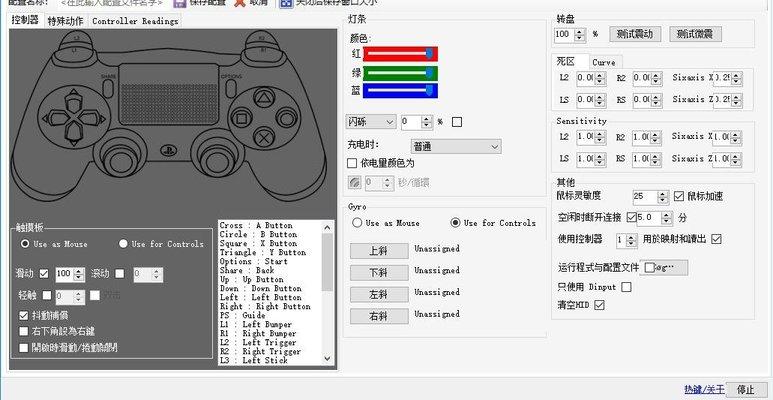Switch to the 控制器 tab
773x400 pixels.
26,20
